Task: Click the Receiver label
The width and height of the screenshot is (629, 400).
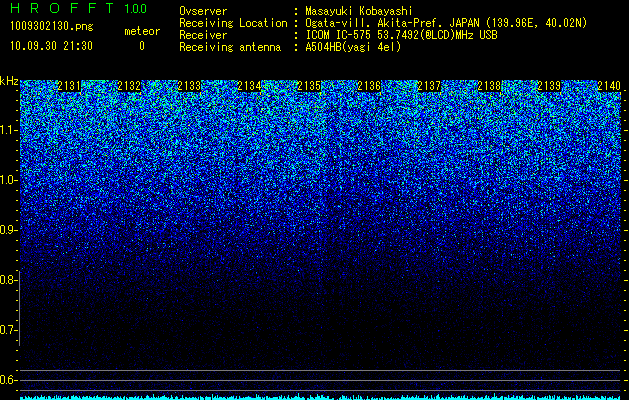Action: (203, 35)
